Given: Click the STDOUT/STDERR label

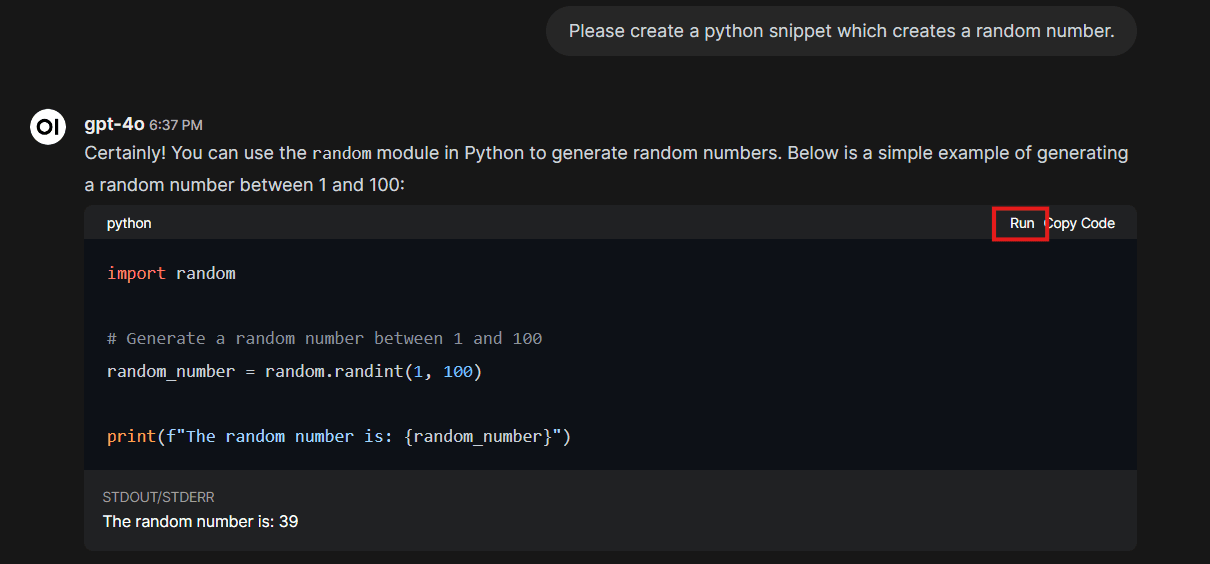Looking at the screenshot, I should pos(158,497).
